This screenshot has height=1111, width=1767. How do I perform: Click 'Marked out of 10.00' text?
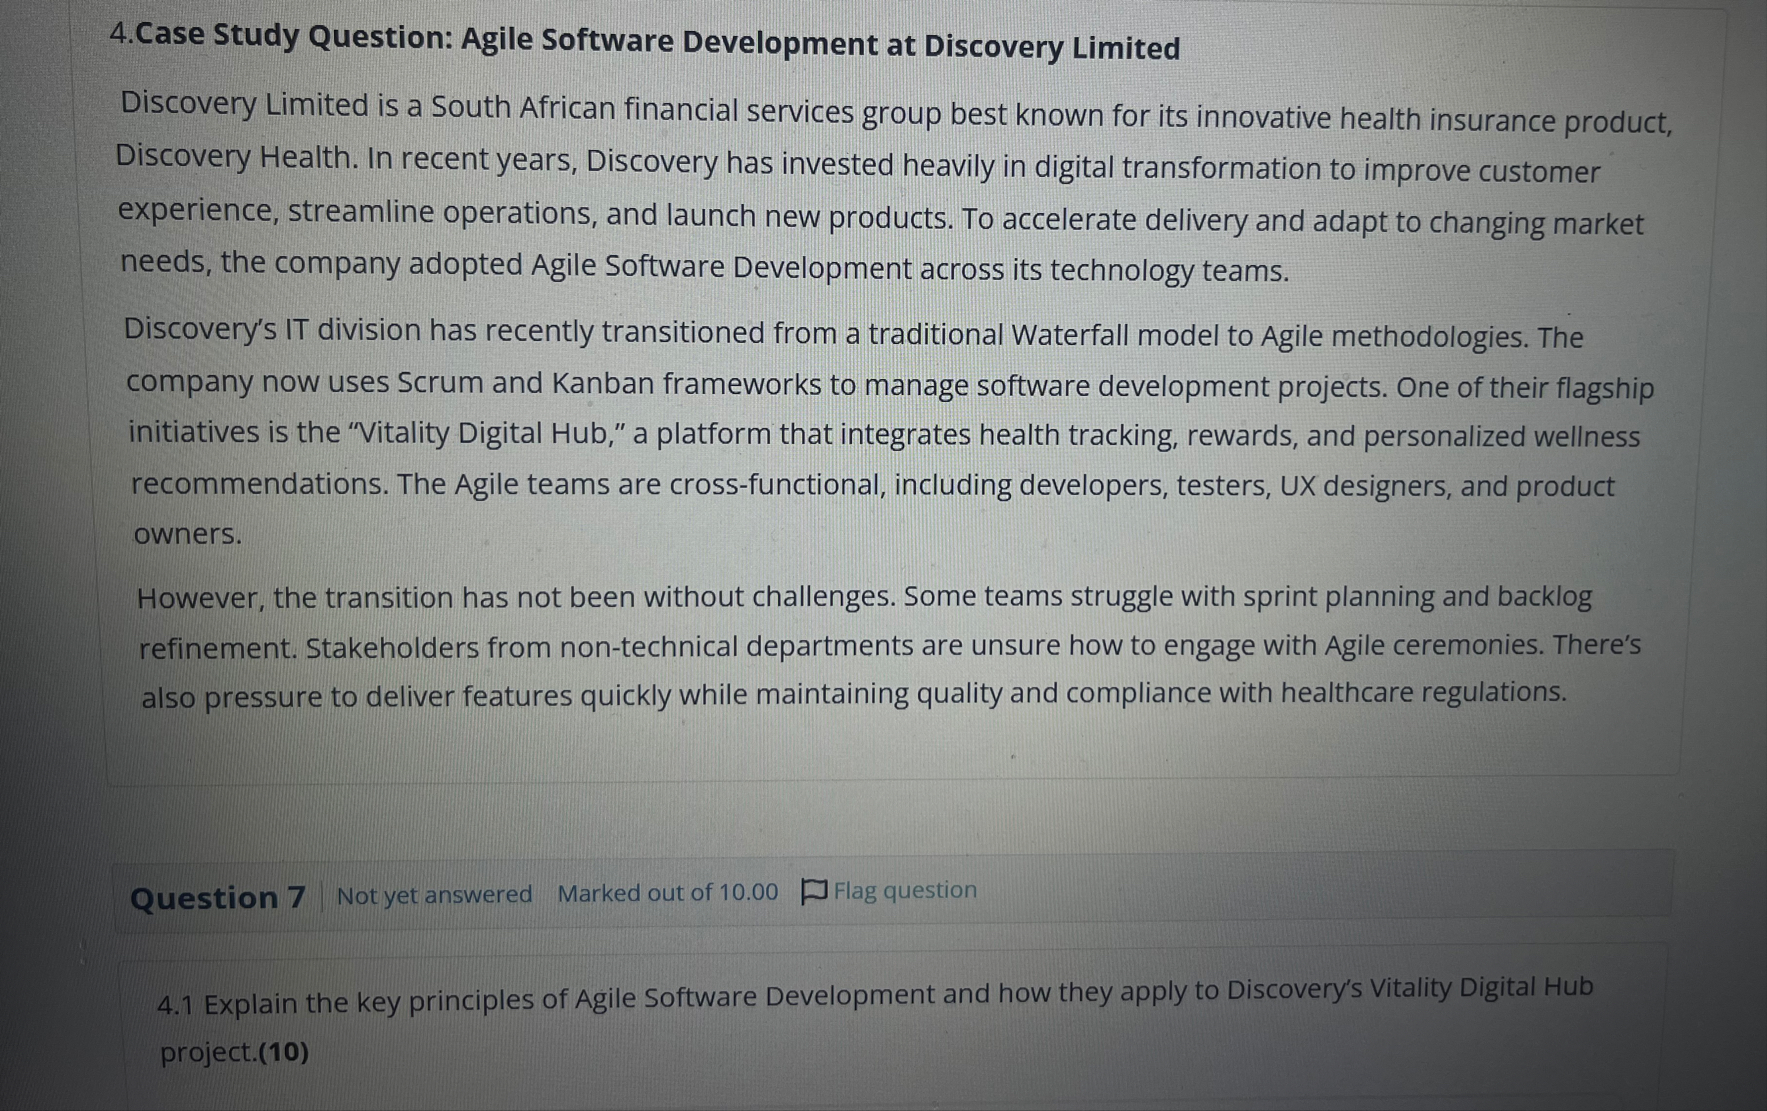[668, 892]
